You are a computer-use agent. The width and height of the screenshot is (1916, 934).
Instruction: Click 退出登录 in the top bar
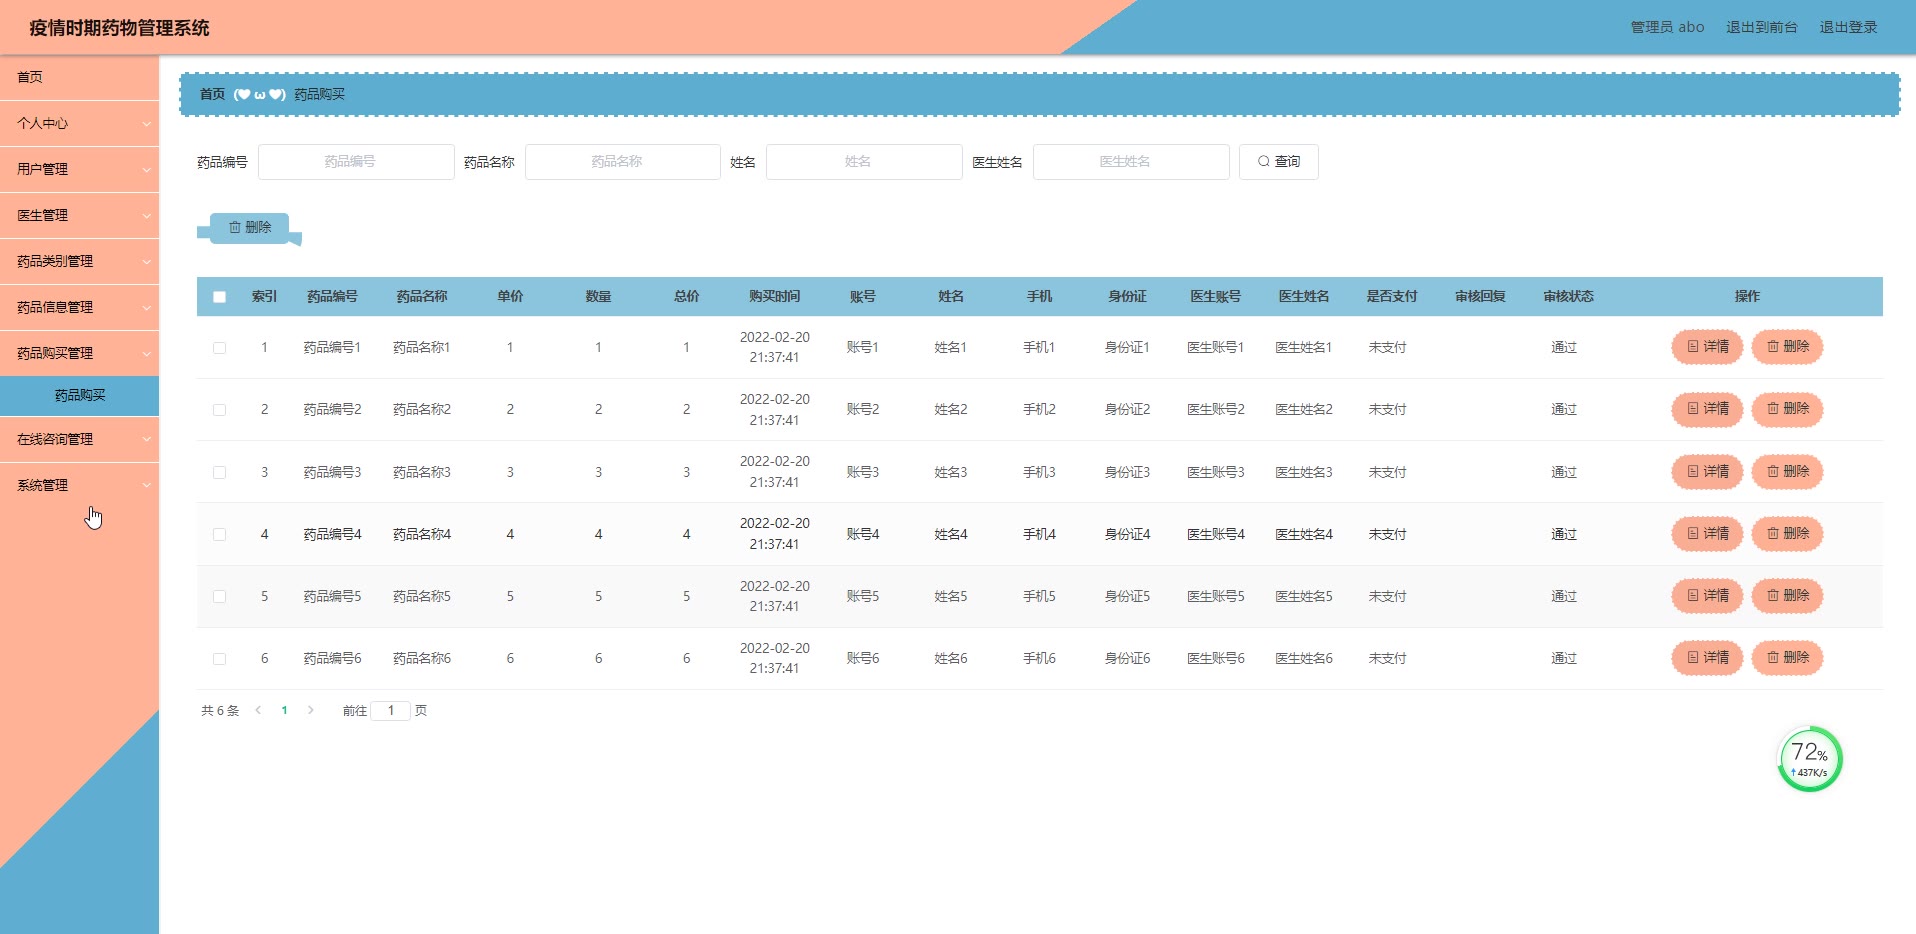pos(1848,27)
